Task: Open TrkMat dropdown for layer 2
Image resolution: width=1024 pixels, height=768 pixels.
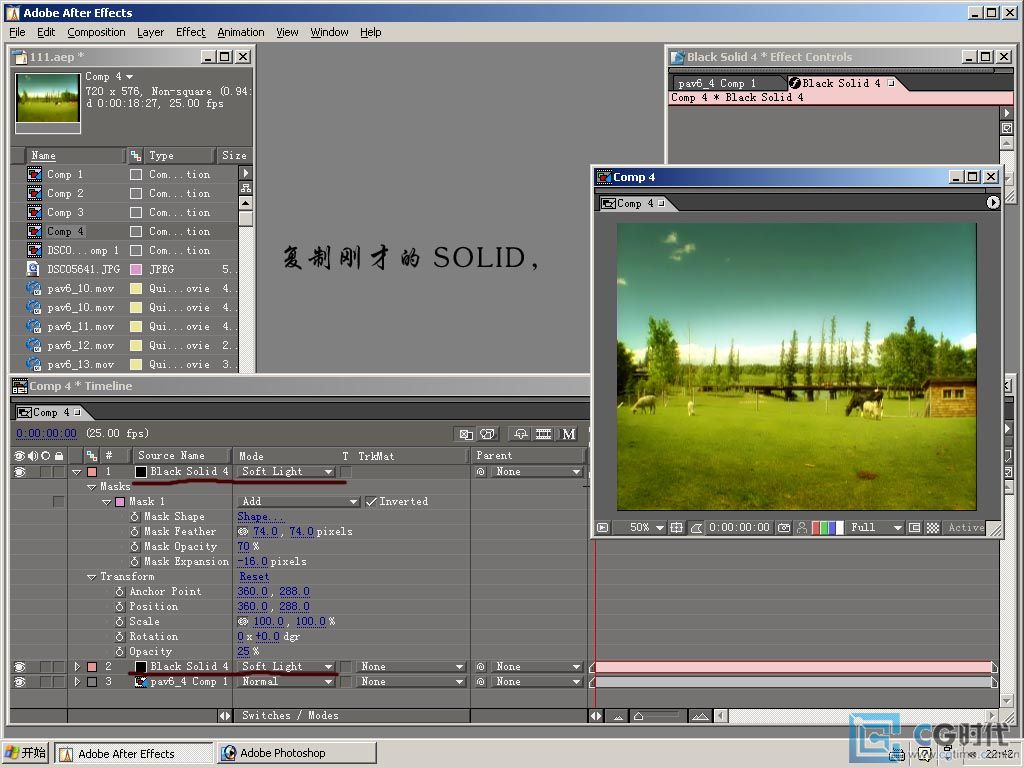Action: (x=411, y=667)
